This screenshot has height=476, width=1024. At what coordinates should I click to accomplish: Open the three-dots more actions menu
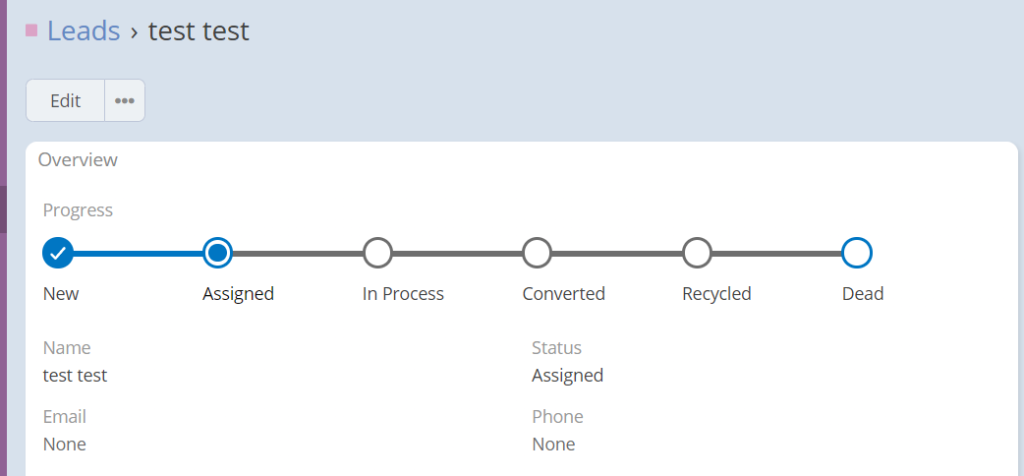pos(125,101)
